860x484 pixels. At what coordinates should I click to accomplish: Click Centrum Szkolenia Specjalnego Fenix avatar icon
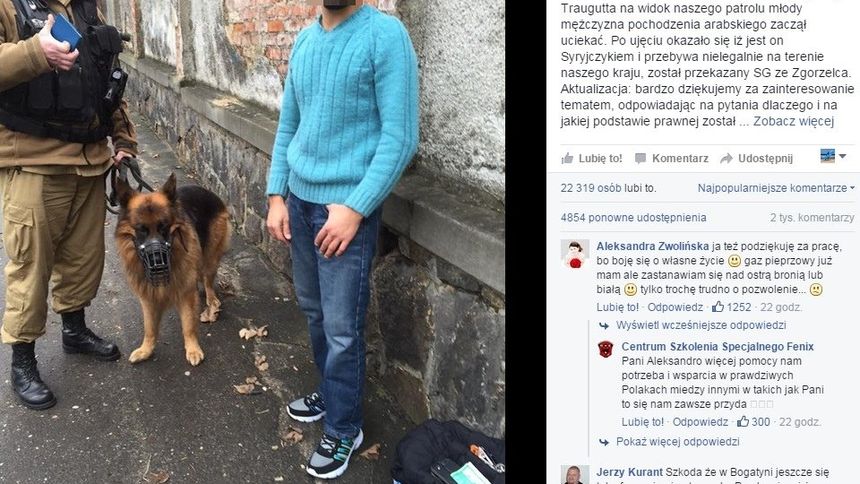pyautogui.click(x=606, y=349)
